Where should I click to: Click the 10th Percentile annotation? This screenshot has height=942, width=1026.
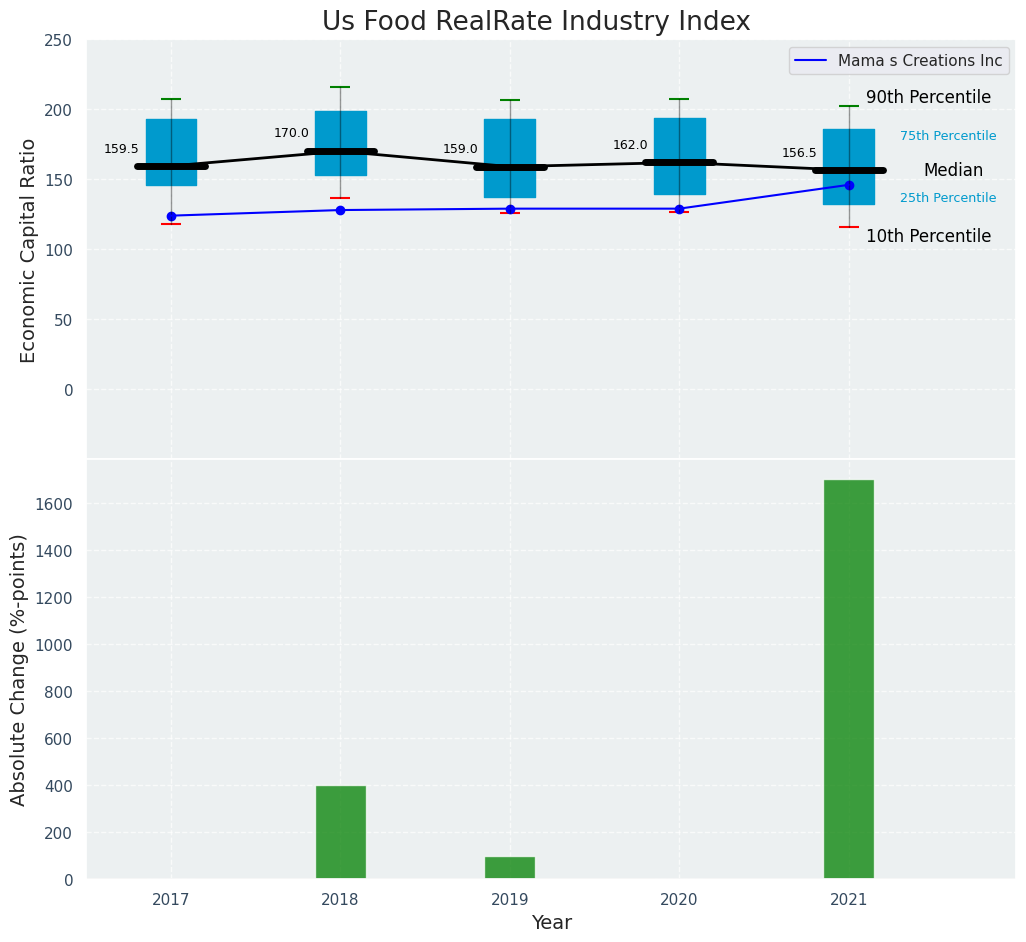point(928,237)
